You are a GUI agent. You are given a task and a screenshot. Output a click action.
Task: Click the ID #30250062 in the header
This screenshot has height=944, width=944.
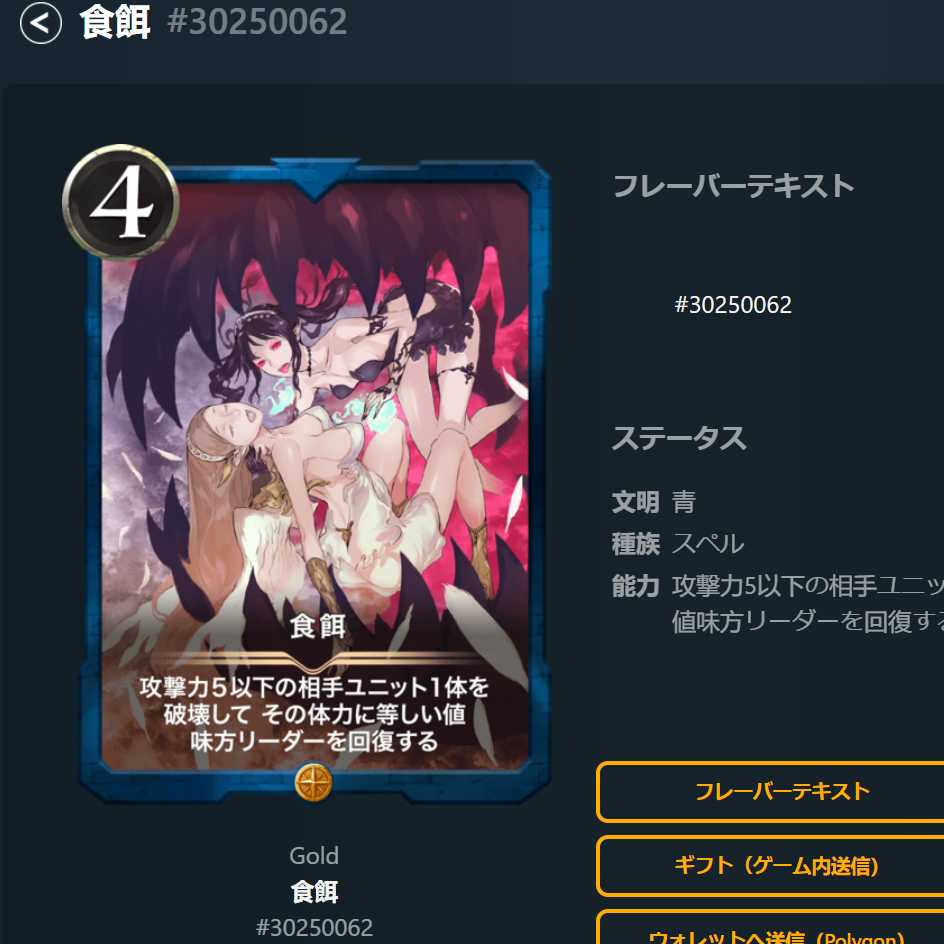(257, 22)
